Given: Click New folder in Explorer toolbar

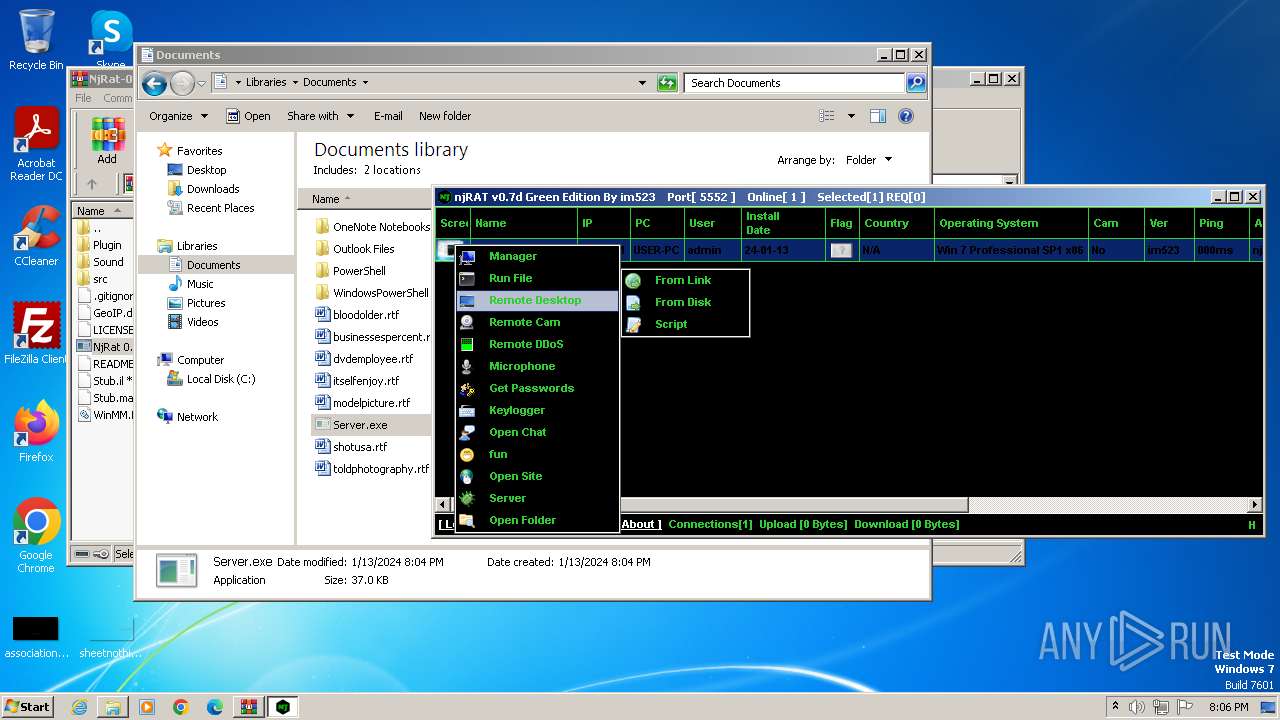Looking at the screenshot, I should 445,116.
